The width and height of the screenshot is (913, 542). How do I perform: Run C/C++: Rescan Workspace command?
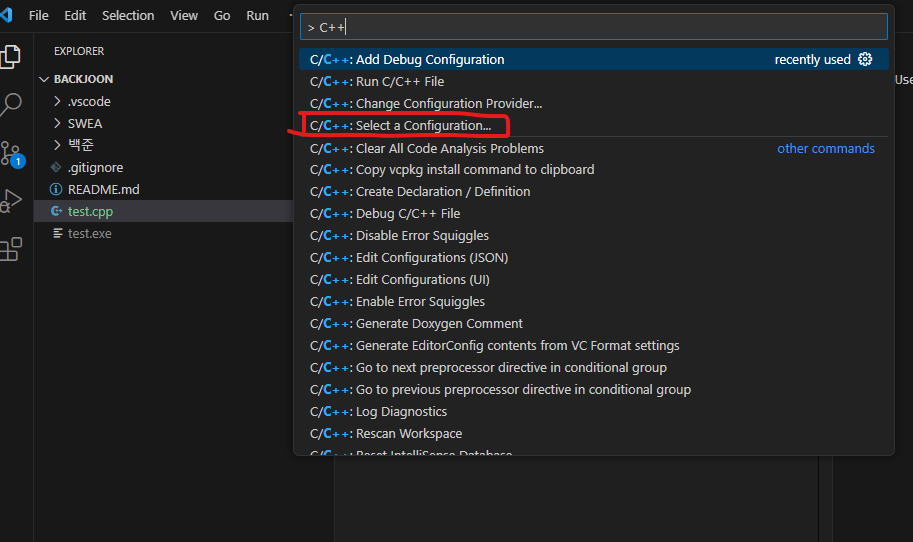coord(594,434)
